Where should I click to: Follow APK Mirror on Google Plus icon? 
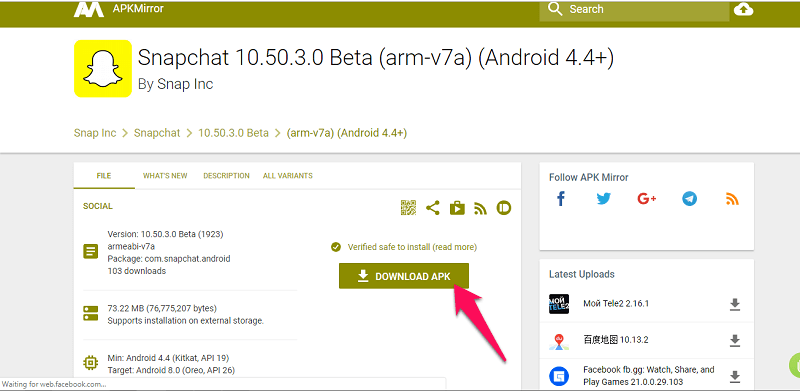(x=646, y=199)
